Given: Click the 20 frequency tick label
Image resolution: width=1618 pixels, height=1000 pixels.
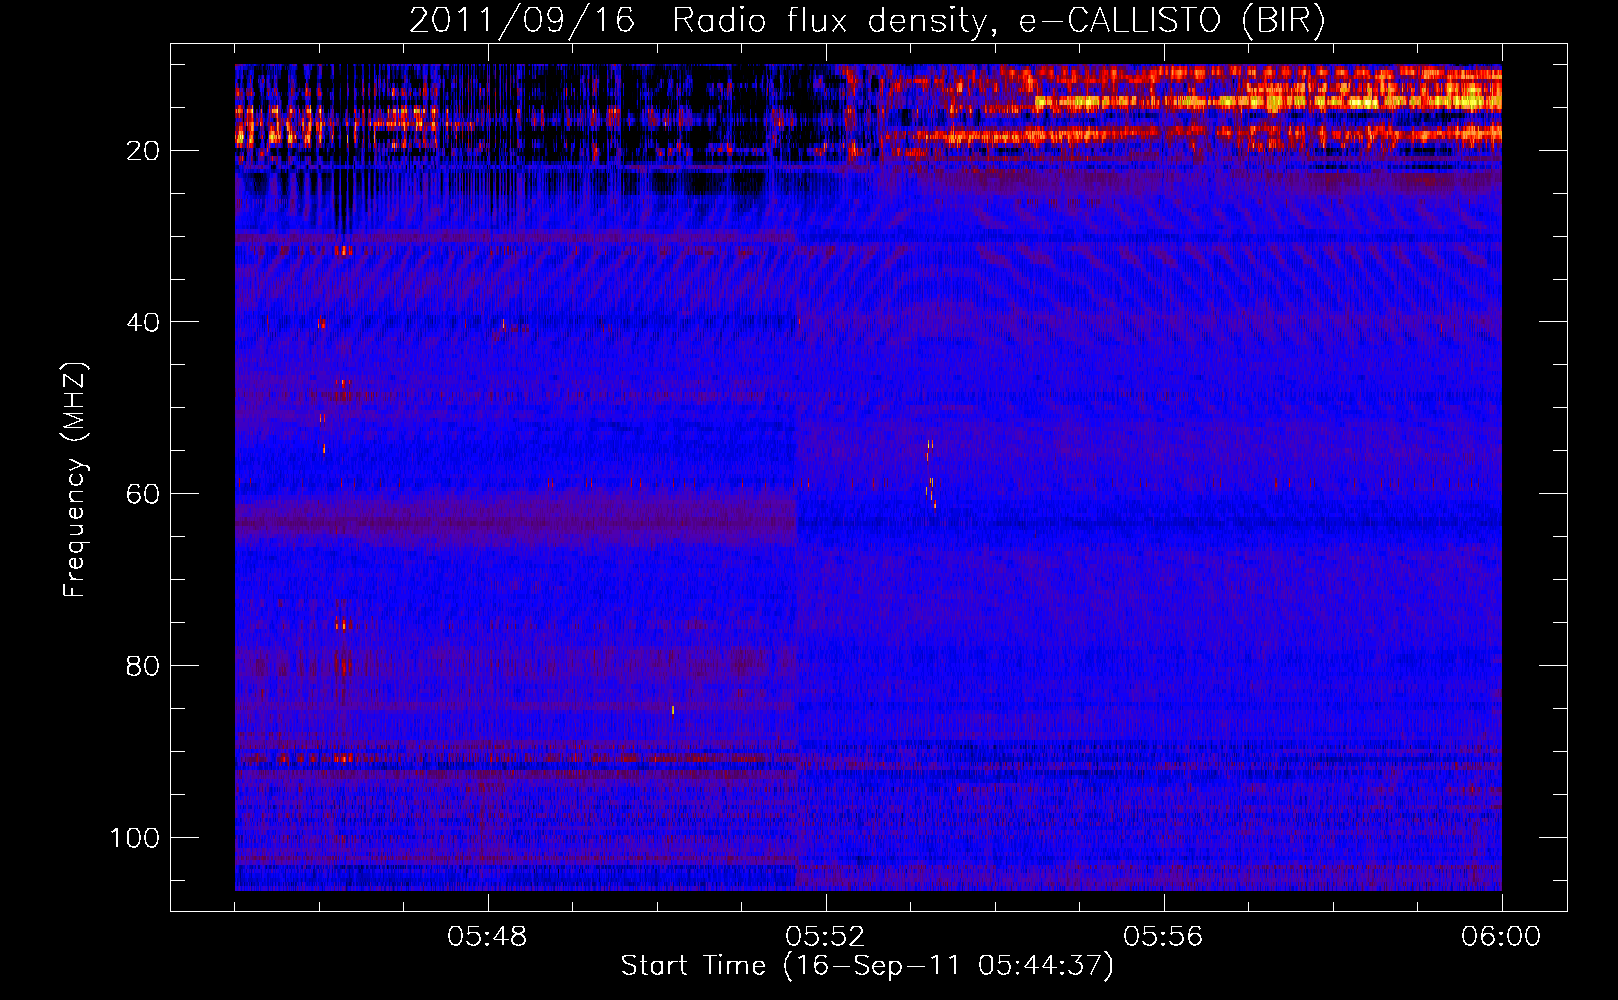Looking at the screenshot, I should pos(144,151).
